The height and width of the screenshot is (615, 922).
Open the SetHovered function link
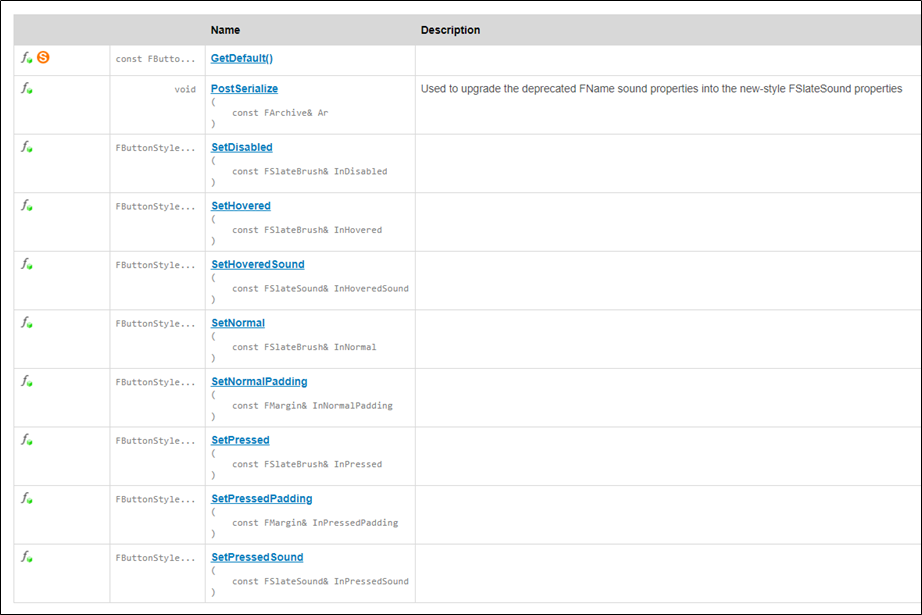pyautogui.click(x=241, y=206)
